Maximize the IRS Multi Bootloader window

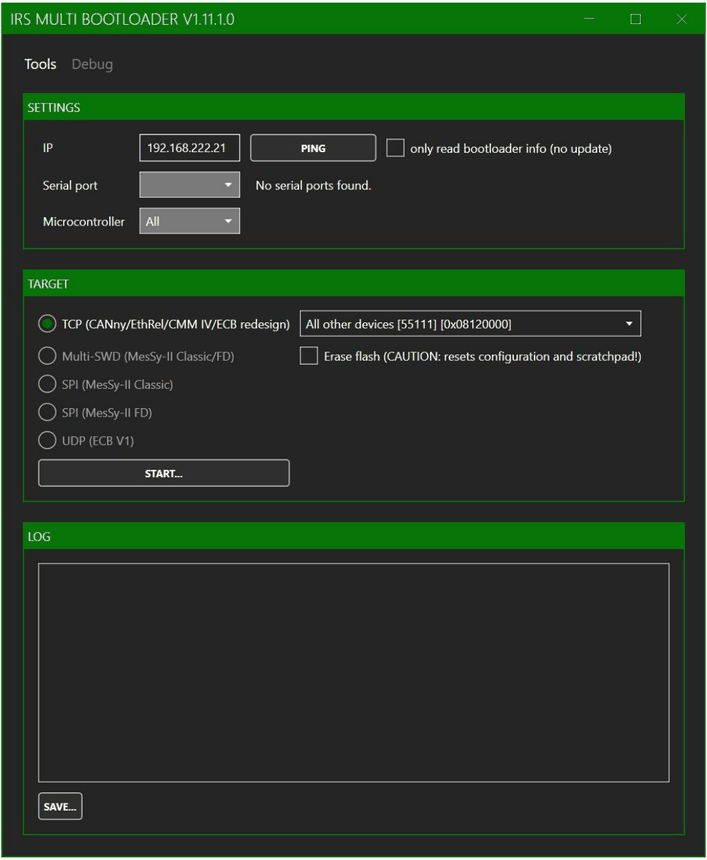635,19
